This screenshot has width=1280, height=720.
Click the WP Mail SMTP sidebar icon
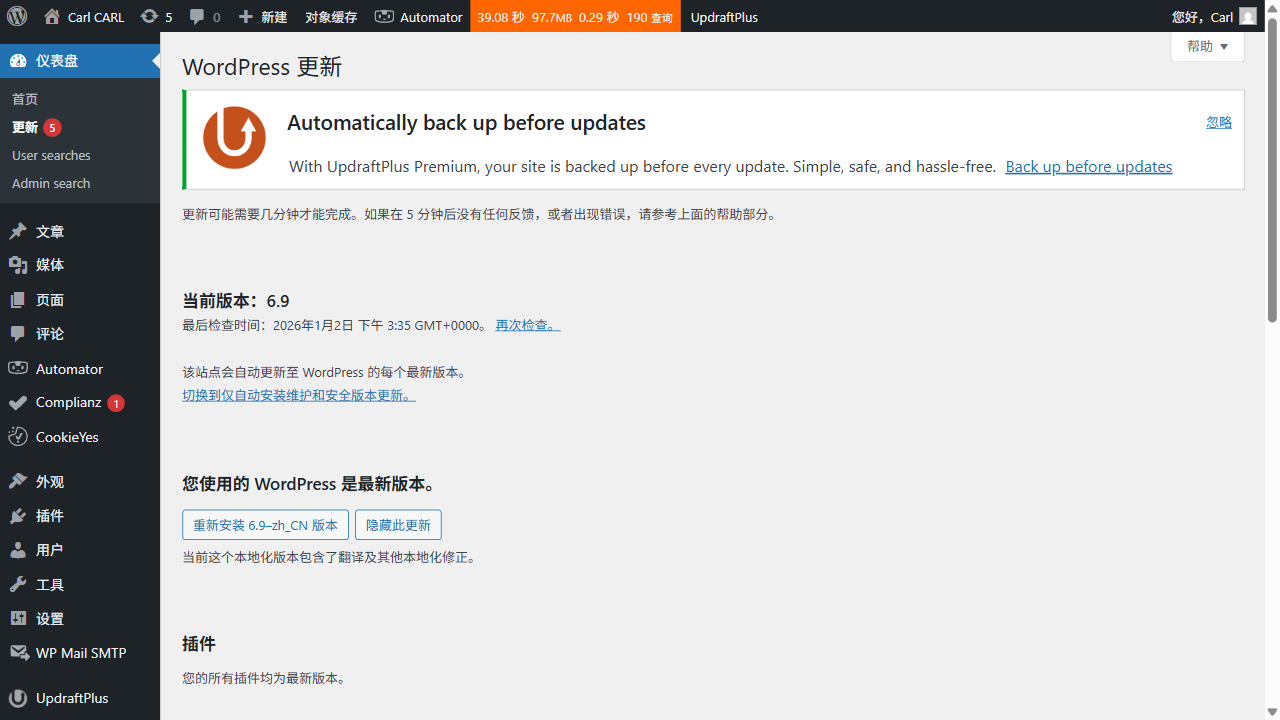tap(18, 652)
